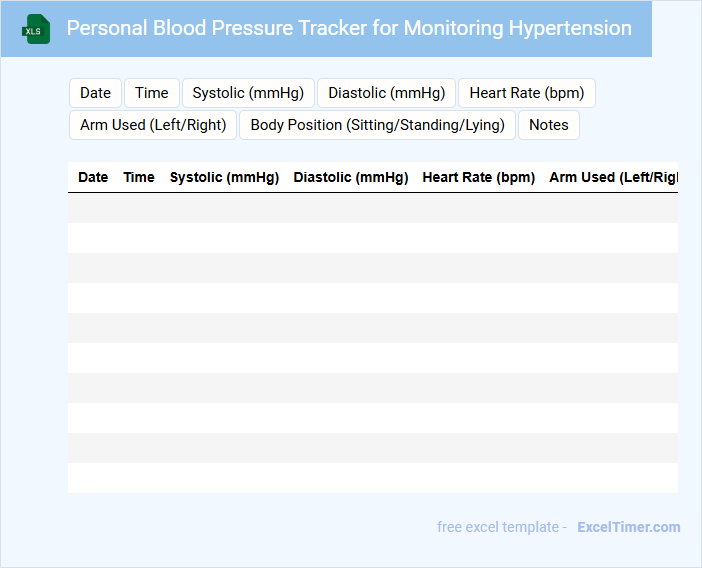
Task: Select the Diastolic (mmHg) column header
Action: click(351, 177)
